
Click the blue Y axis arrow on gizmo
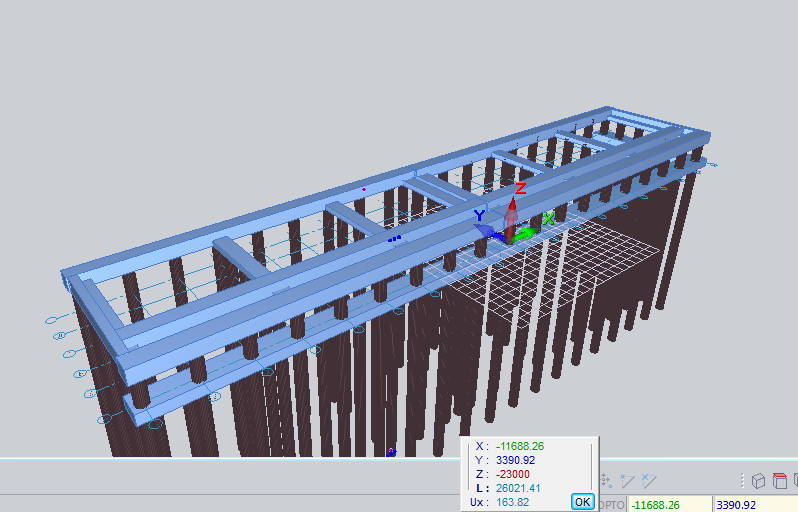(486, 226)
